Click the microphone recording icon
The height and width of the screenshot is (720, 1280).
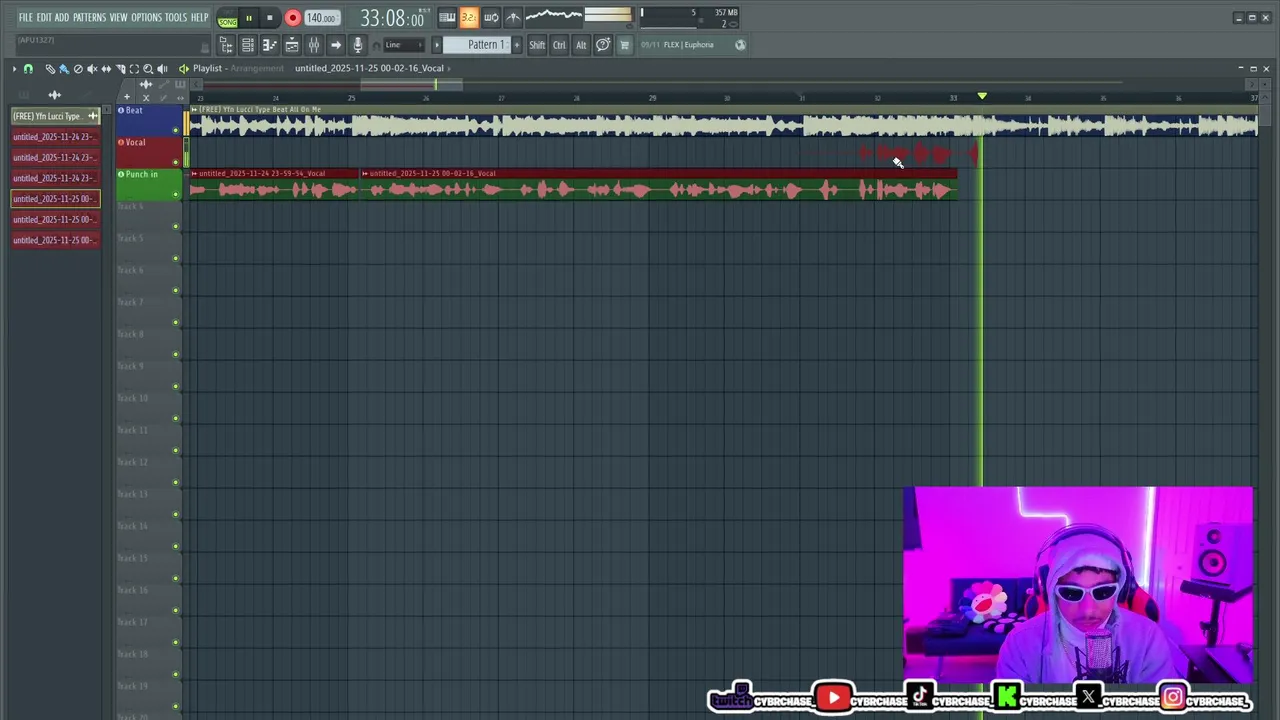pos(358,45)
